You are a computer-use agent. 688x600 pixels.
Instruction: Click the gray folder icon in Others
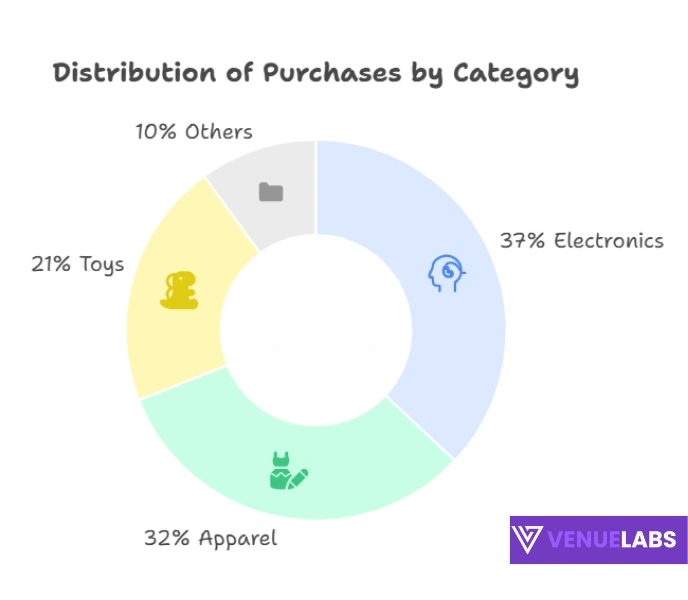[271, 191]
